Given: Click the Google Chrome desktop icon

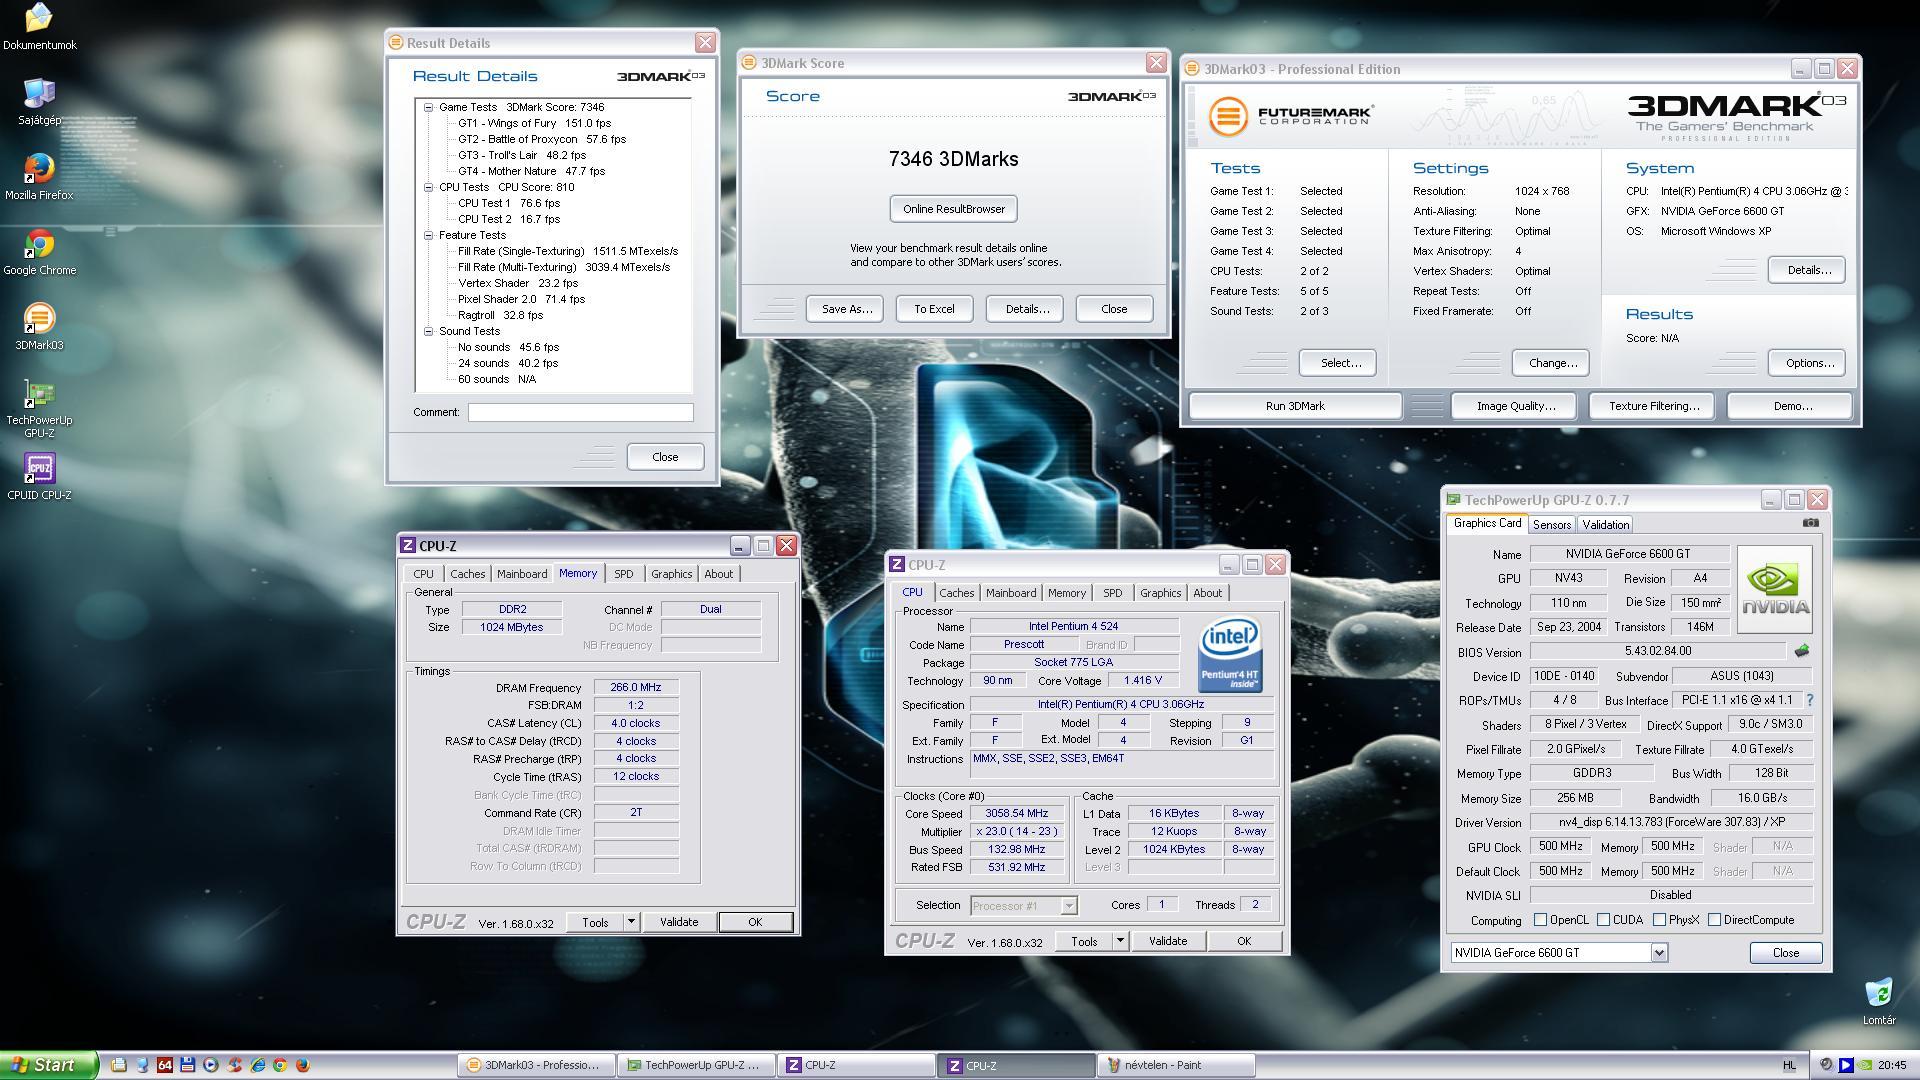Looking at the screenshot, I should click(39, 245).
